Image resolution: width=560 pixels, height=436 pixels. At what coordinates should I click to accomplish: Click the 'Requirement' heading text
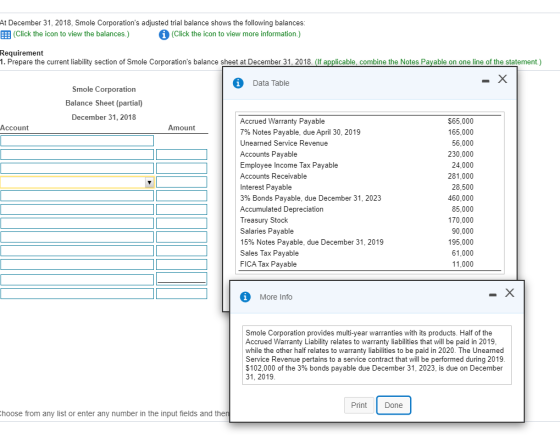[x=21, y=53]
